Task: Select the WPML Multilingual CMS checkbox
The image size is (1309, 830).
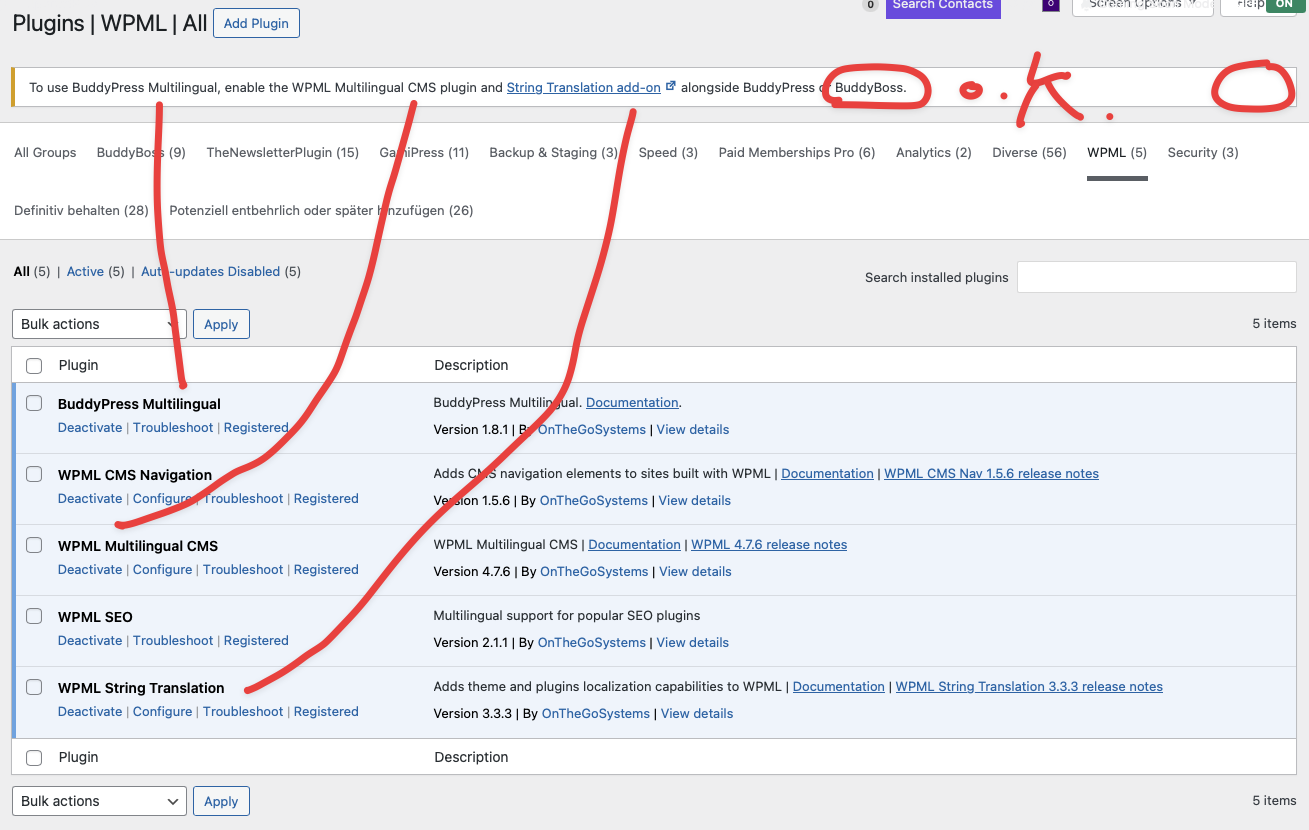Action: [34, 545]
